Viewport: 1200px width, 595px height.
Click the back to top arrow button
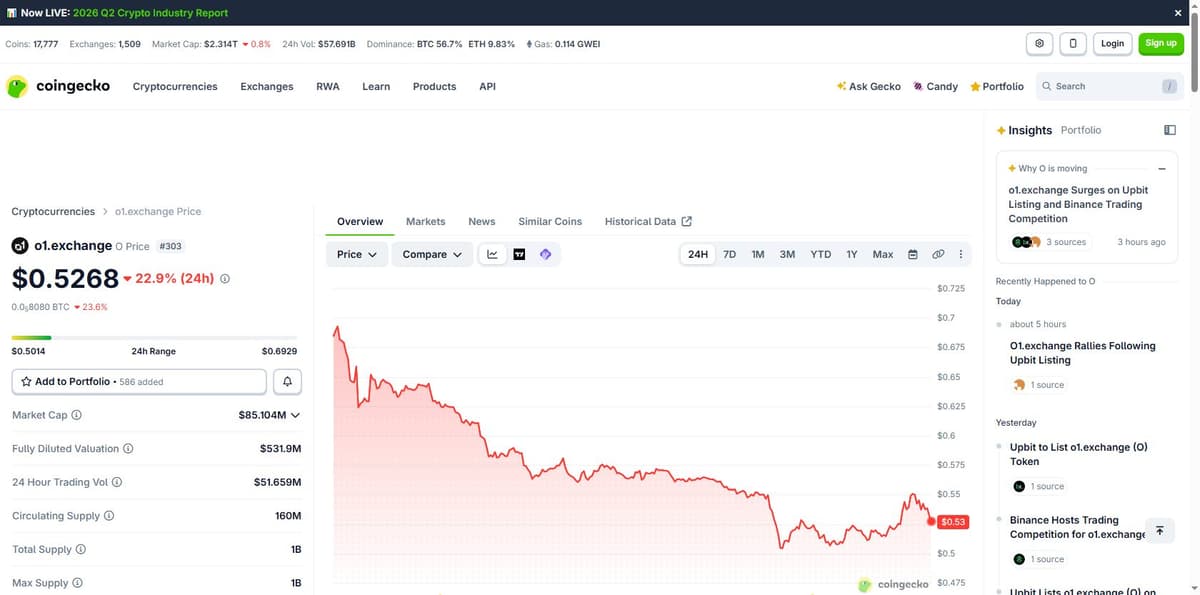(1159, 531)
